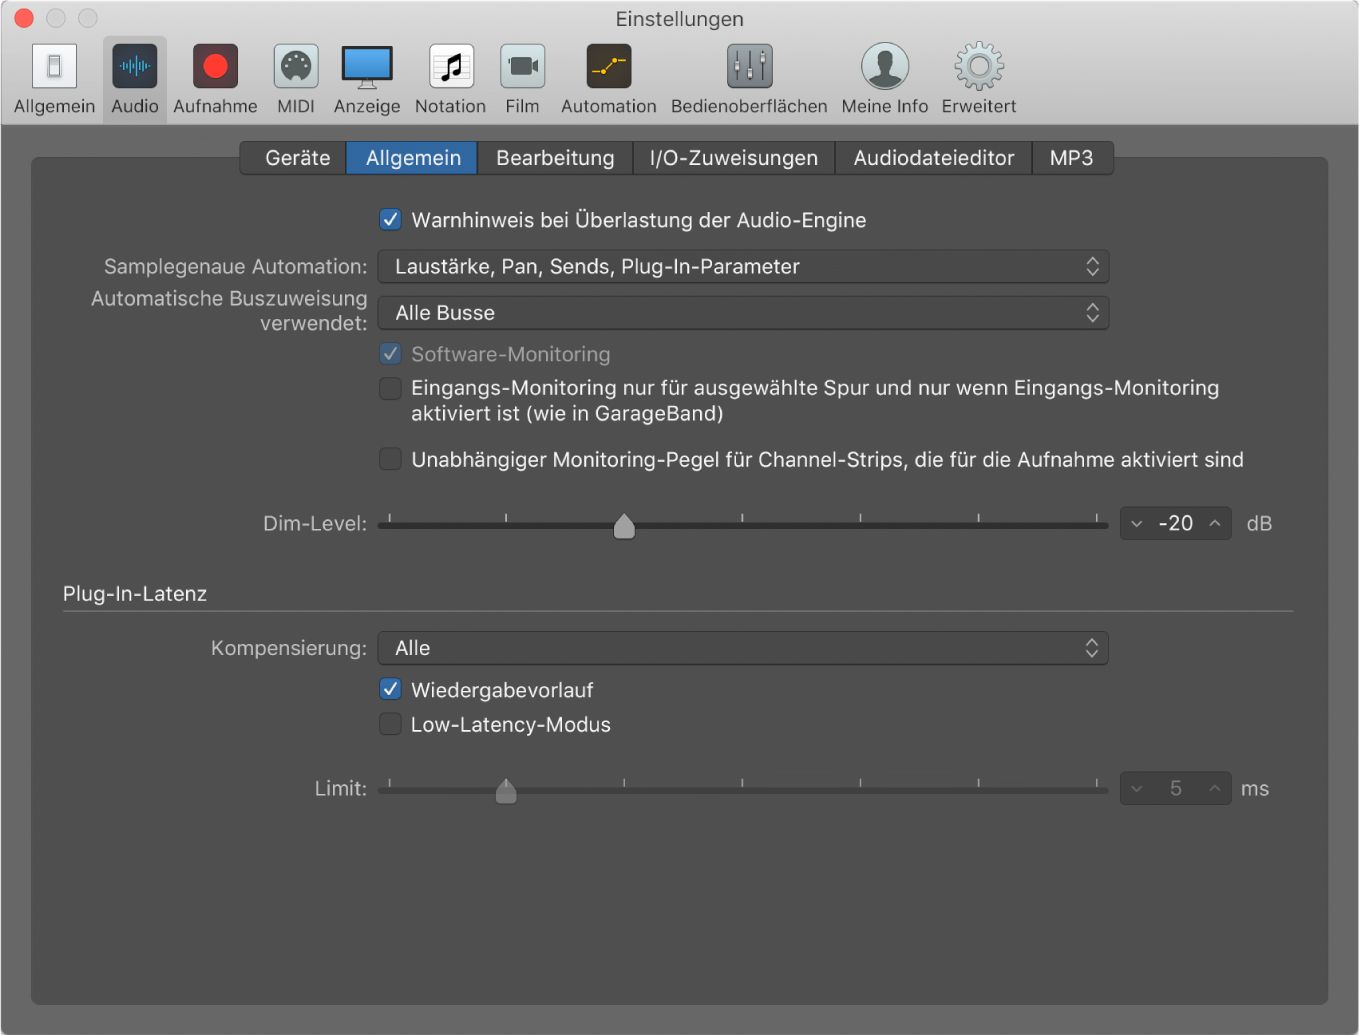Open the Audiodateieditor tab
The width and height of the screenshot is (1359, 1035).
pyautogui.click(x=933, y=158)
